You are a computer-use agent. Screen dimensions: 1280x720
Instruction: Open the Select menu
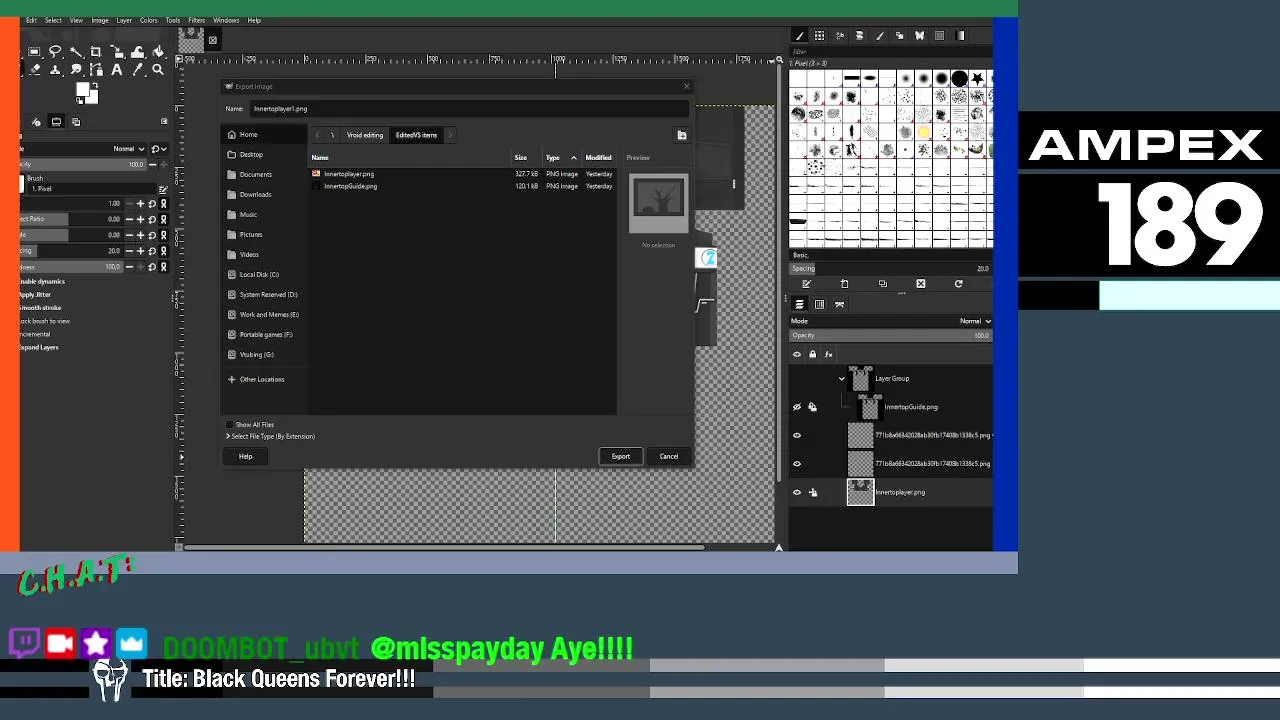(53, 20)
